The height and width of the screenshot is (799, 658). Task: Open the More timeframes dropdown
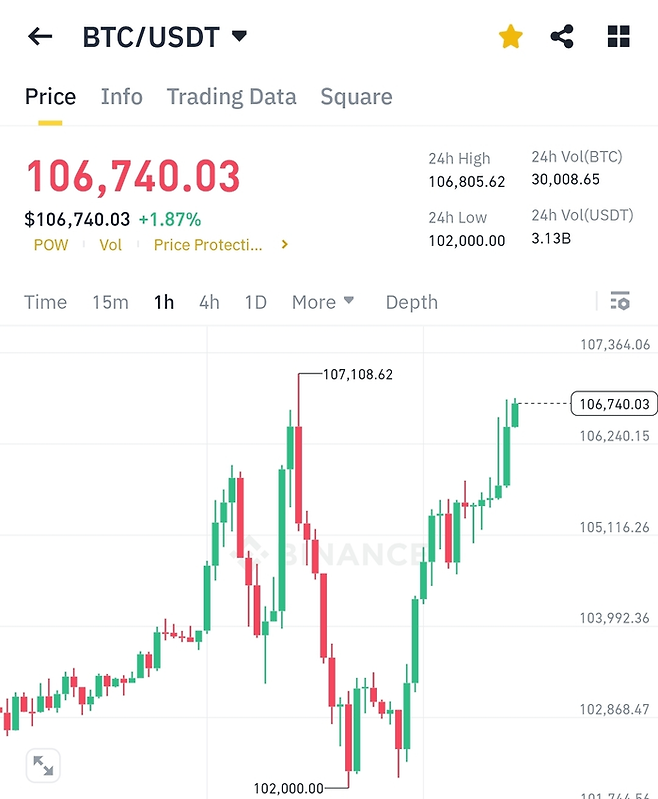click(x=323, y=302)
